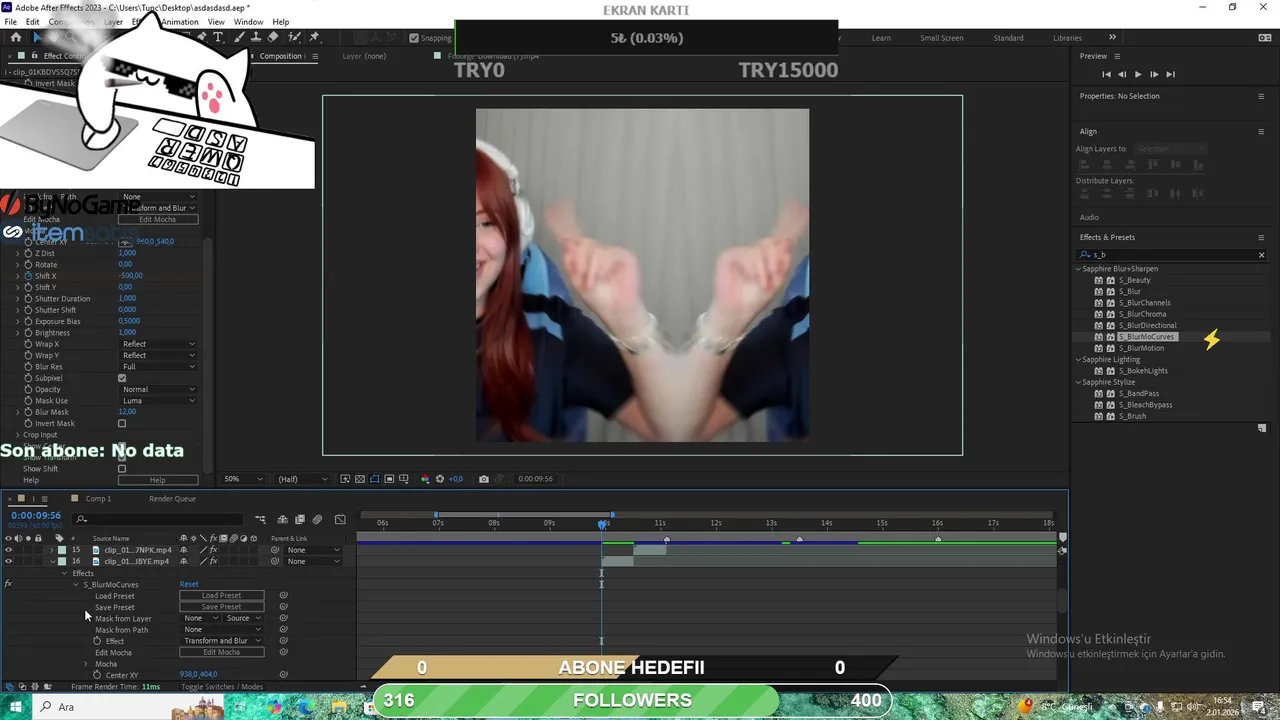
Task: Enable frame blending for timeline
Action: (300, 520)
